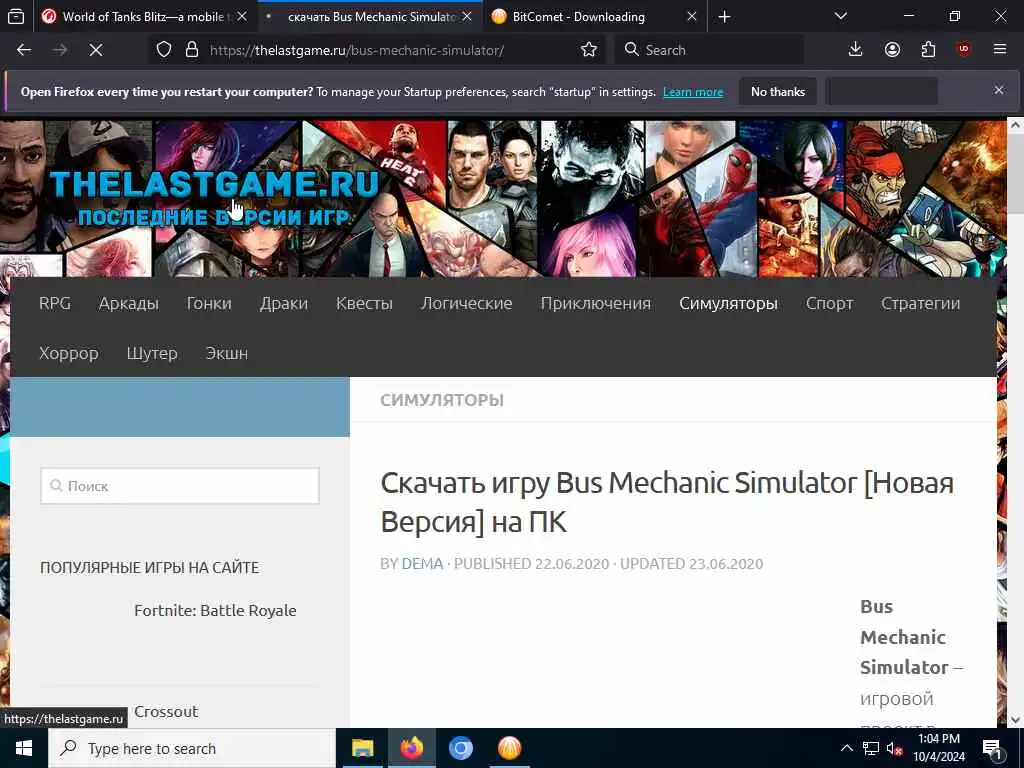Open the Action Center notifications icon
The height and width of the screenshot is (768, 1024).
click(993, 748)
